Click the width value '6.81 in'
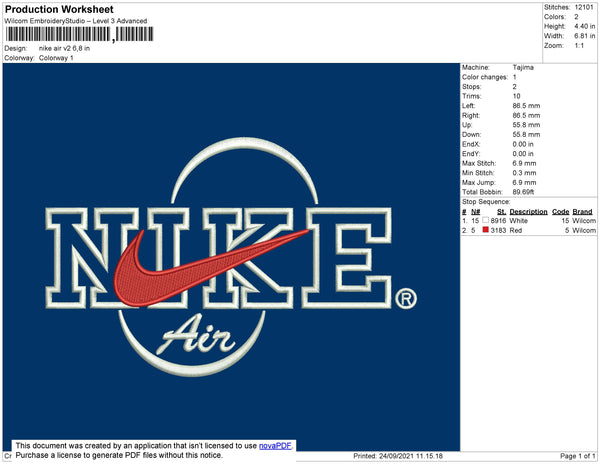This screenshot has height=464, width=600. pyautogui.click(x=585, y=36)
